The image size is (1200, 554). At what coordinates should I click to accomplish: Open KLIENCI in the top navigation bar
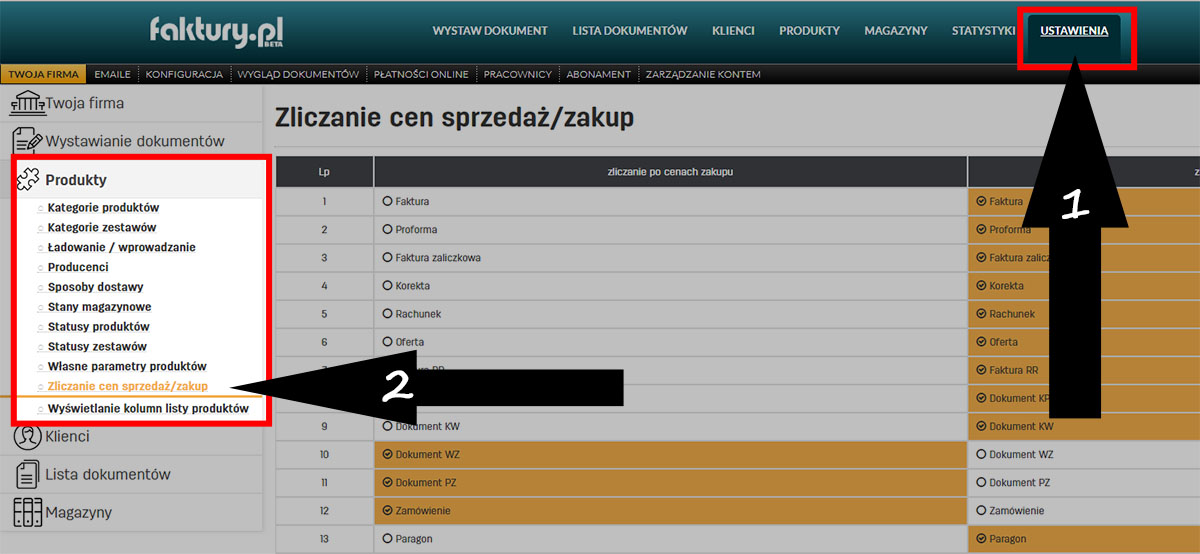(733, 31)
